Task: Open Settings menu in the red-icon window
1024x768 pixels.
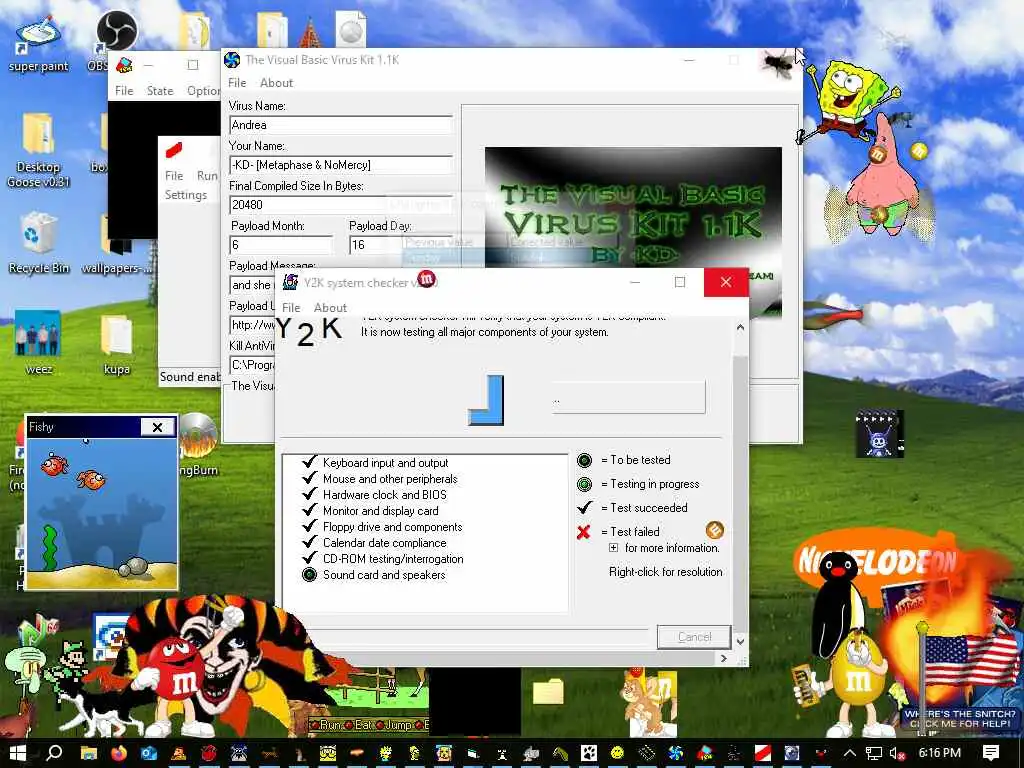Action: point(185,195)
